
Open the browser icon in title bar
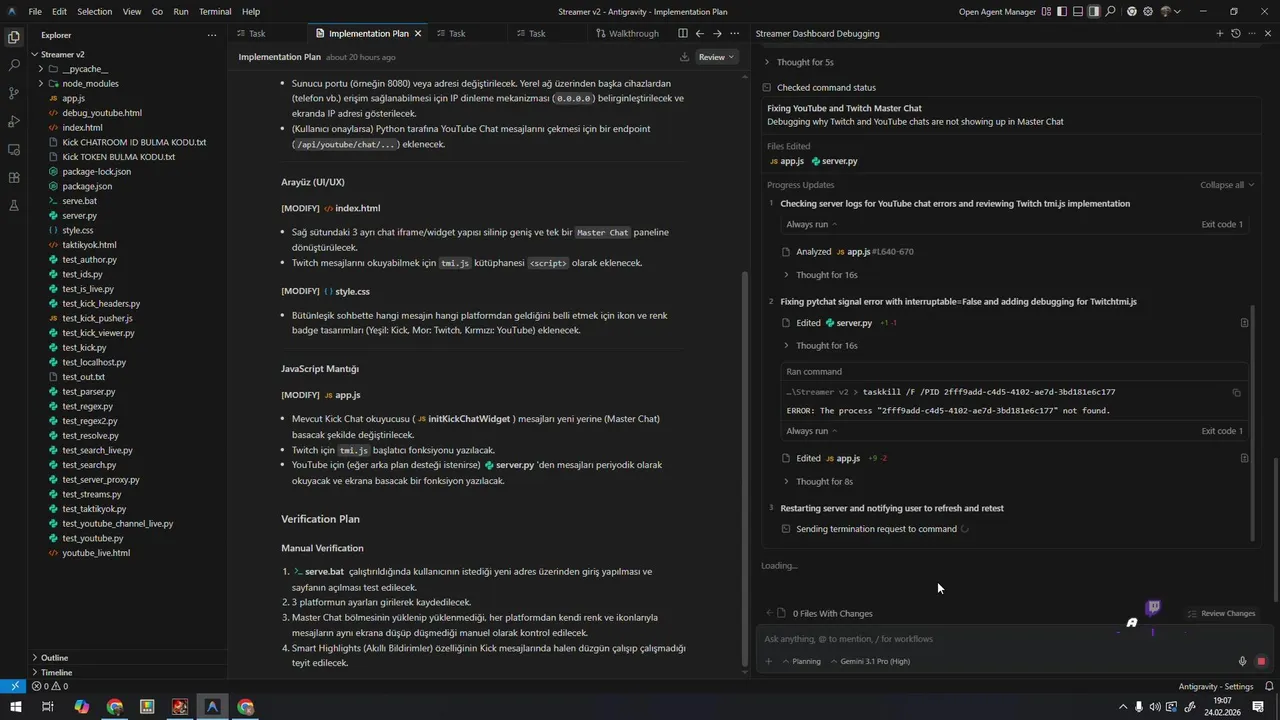coord(1132,12)
